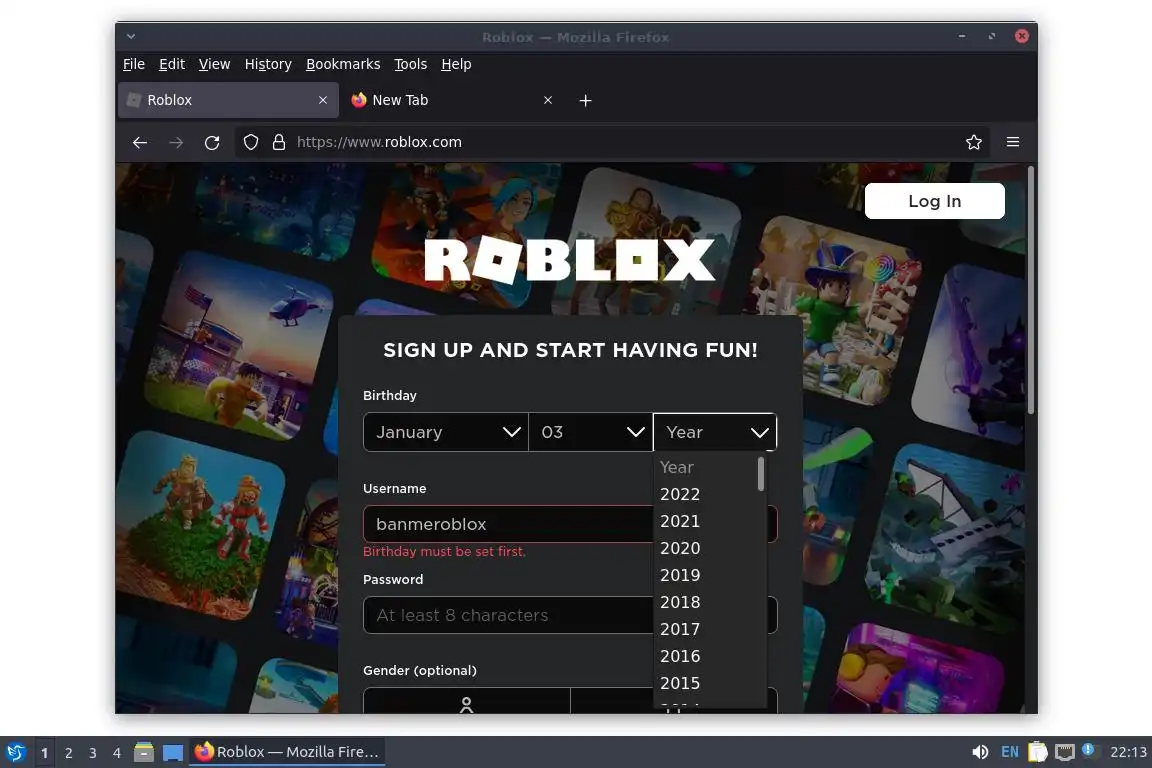Open the day dropdown showing 03

click(591, 432)
